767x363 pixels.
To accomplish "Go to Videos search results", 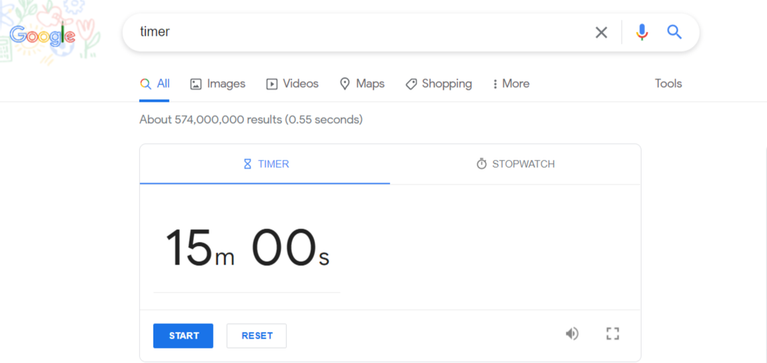I will [x=292, y=84].
